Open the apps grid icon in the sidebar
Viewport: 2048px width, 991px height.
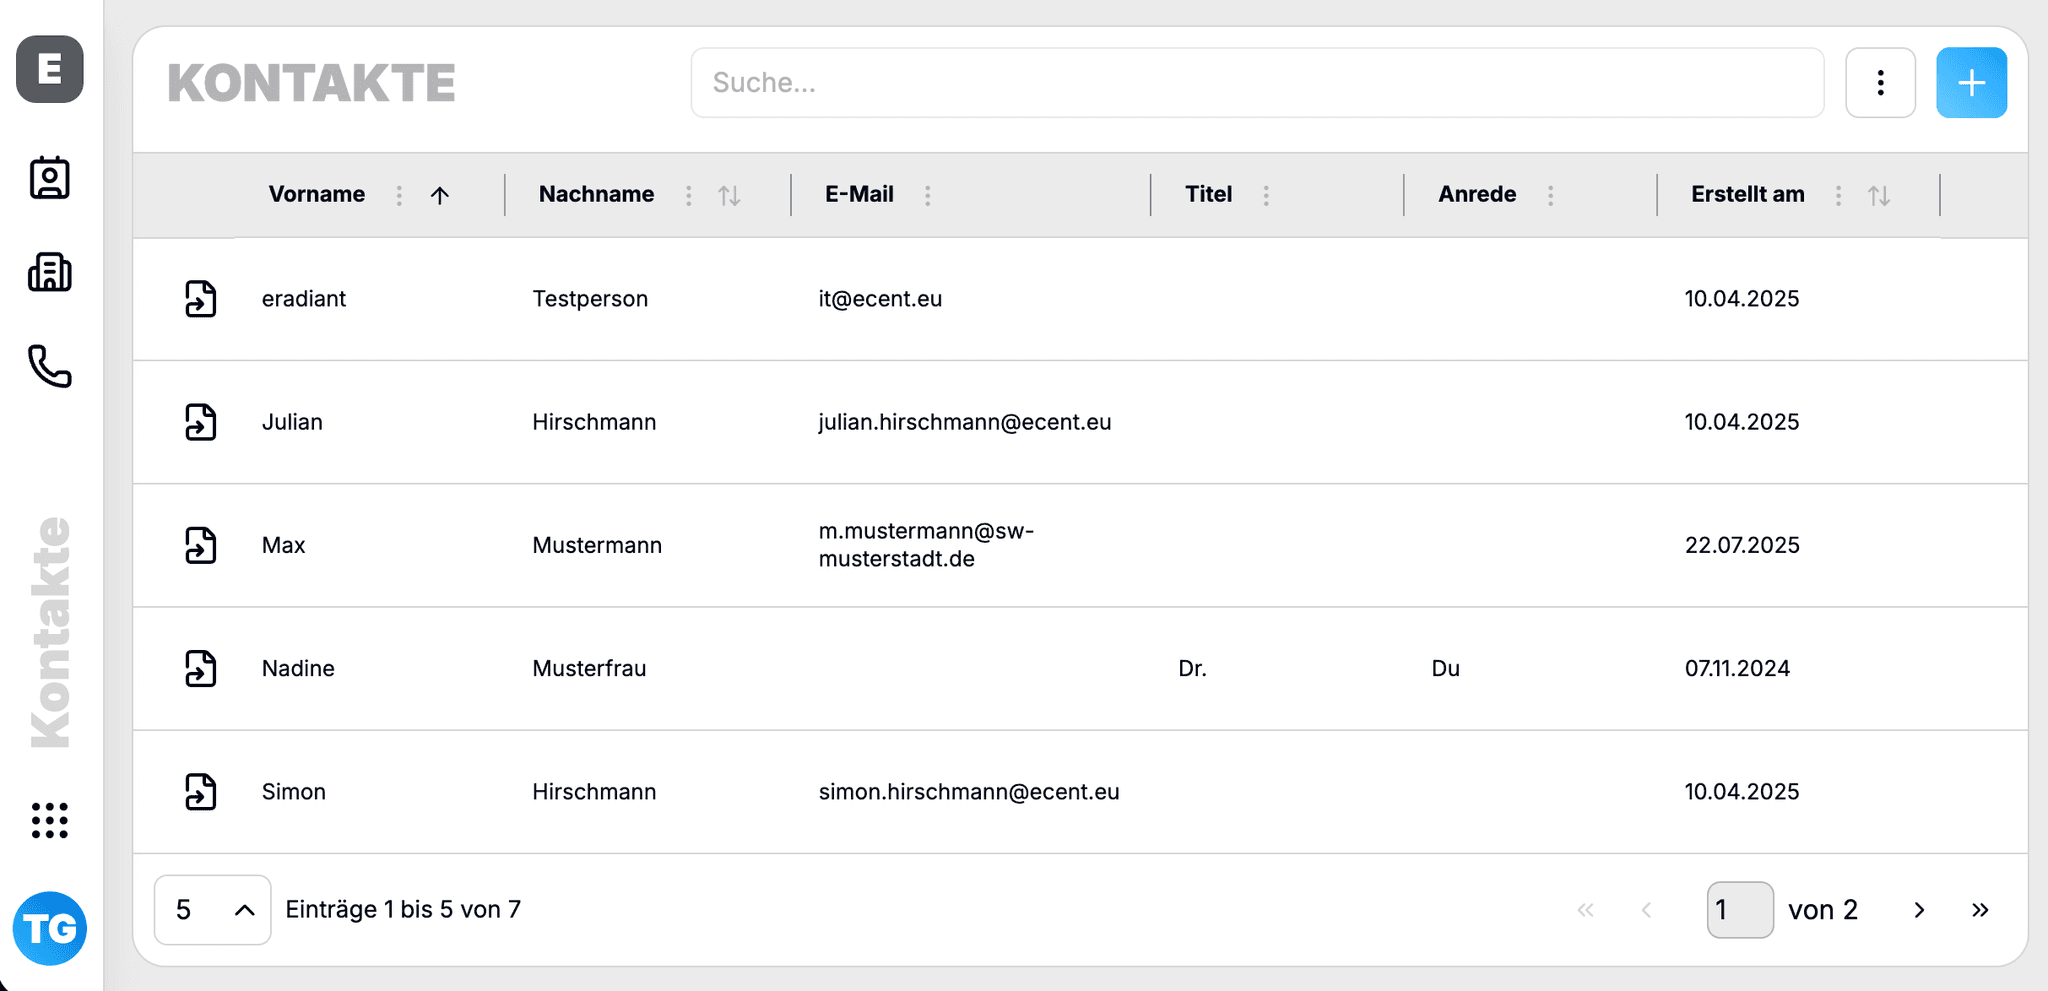click(49, 820)
